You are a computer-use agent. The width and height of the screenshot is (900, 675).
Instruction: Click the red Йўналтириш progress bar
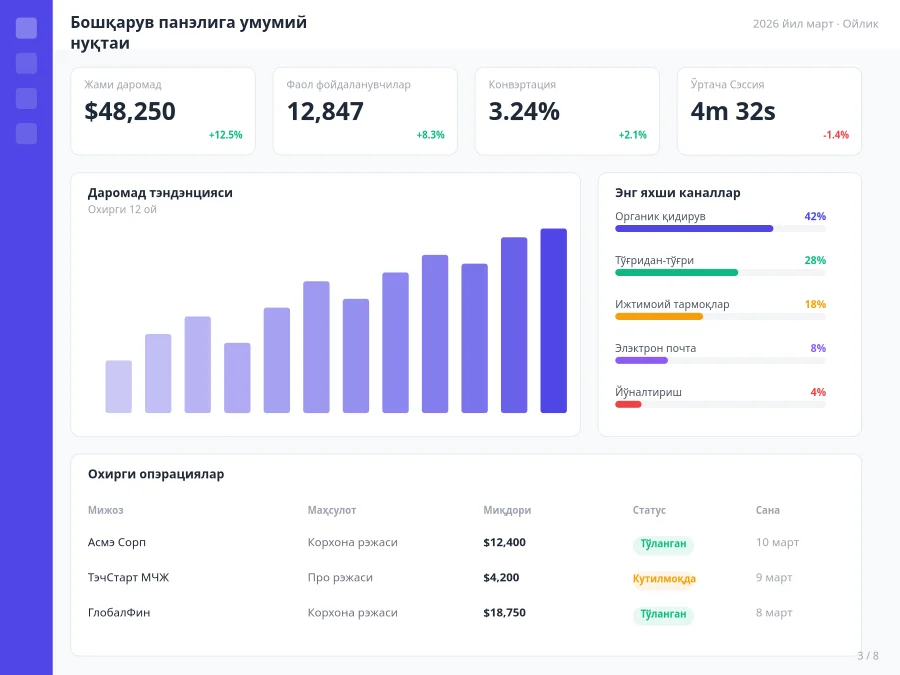(x=628, y=405)
